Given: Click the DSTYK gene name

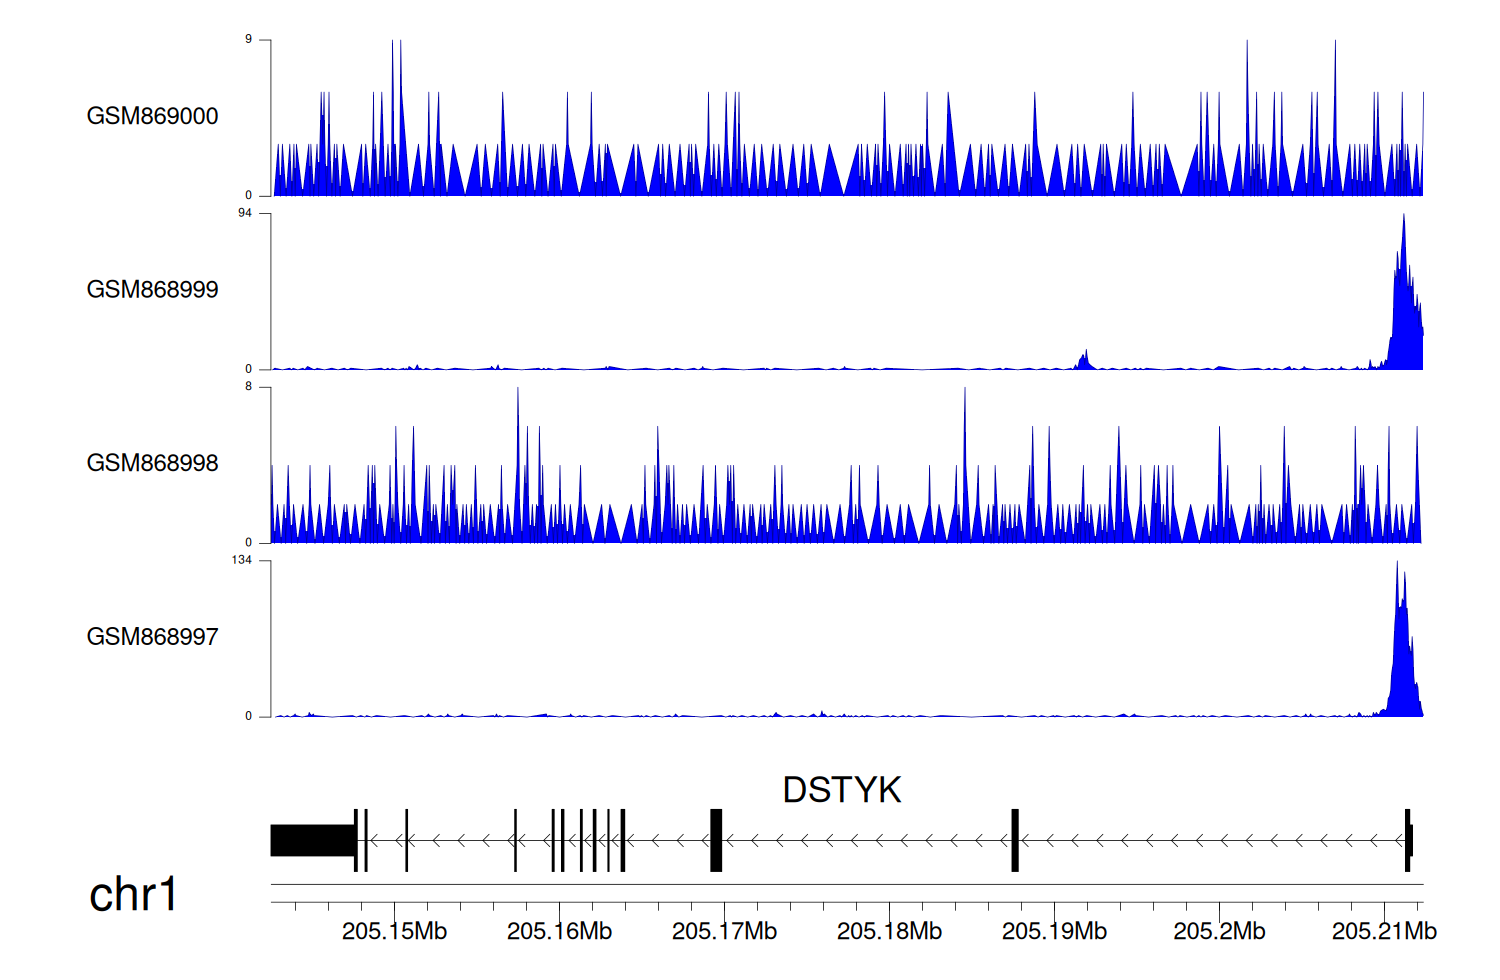Looking at the screenshot, I should (x=841, y=790).
